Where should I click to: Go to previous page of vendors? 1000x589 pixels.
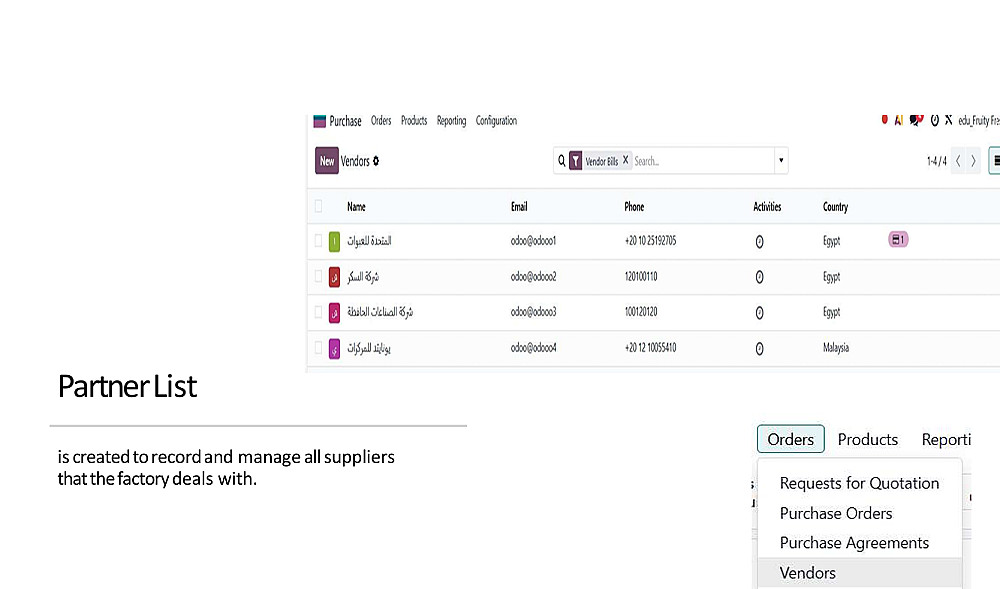click(x=958, y=161)
